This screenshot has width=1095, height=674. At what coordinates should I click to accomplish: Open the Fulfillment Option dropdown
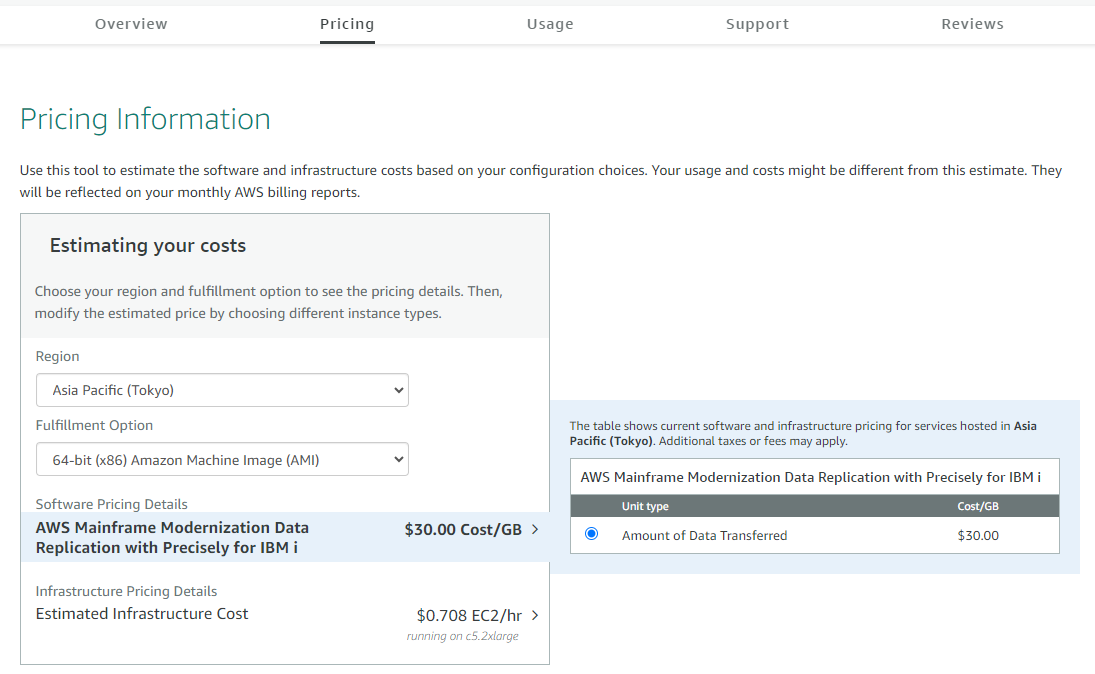[222, 459]
